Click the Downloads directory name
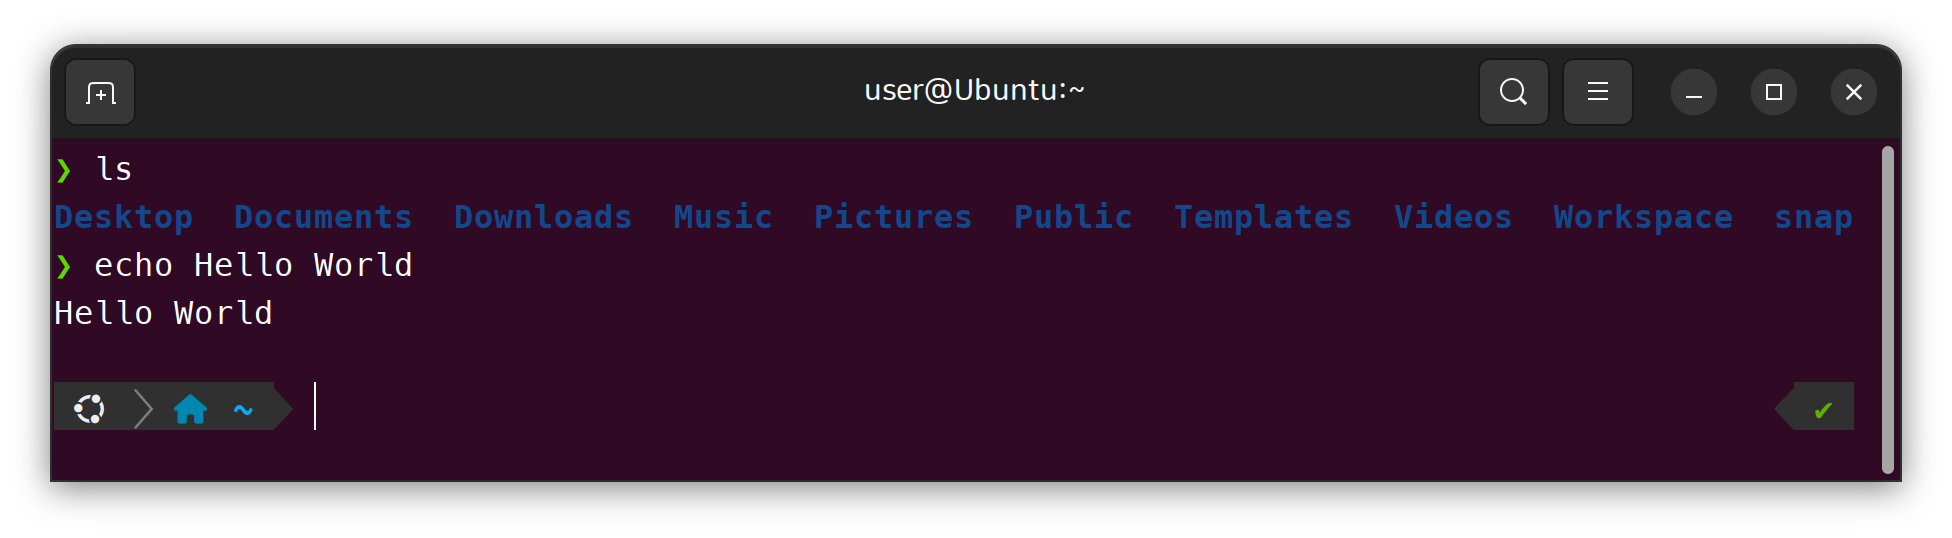Screen dimensions: 1952x538 [543, 217]
